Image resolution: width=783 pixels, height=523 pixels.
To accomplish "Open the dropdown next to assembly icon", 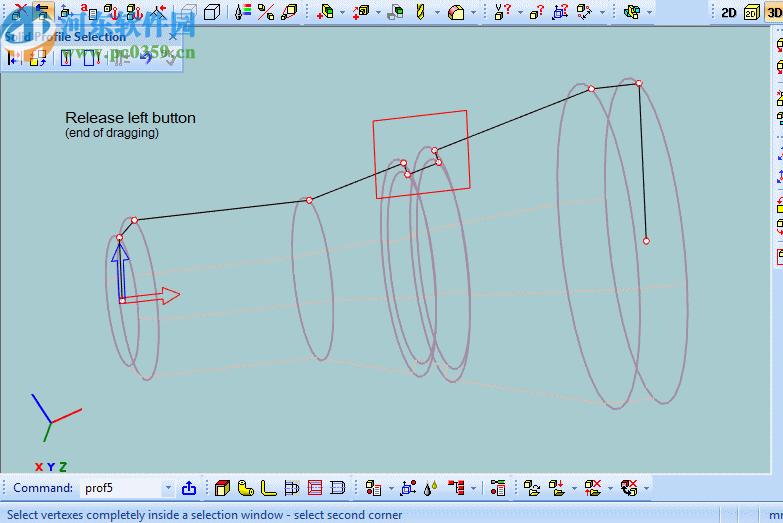I will (649, 12).
